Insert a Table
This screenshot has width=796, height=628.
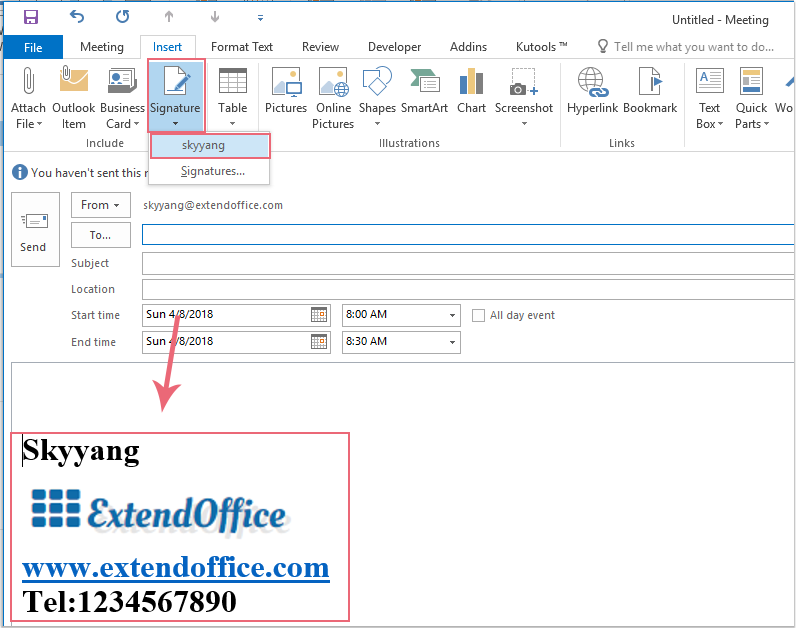coord(233,97)
